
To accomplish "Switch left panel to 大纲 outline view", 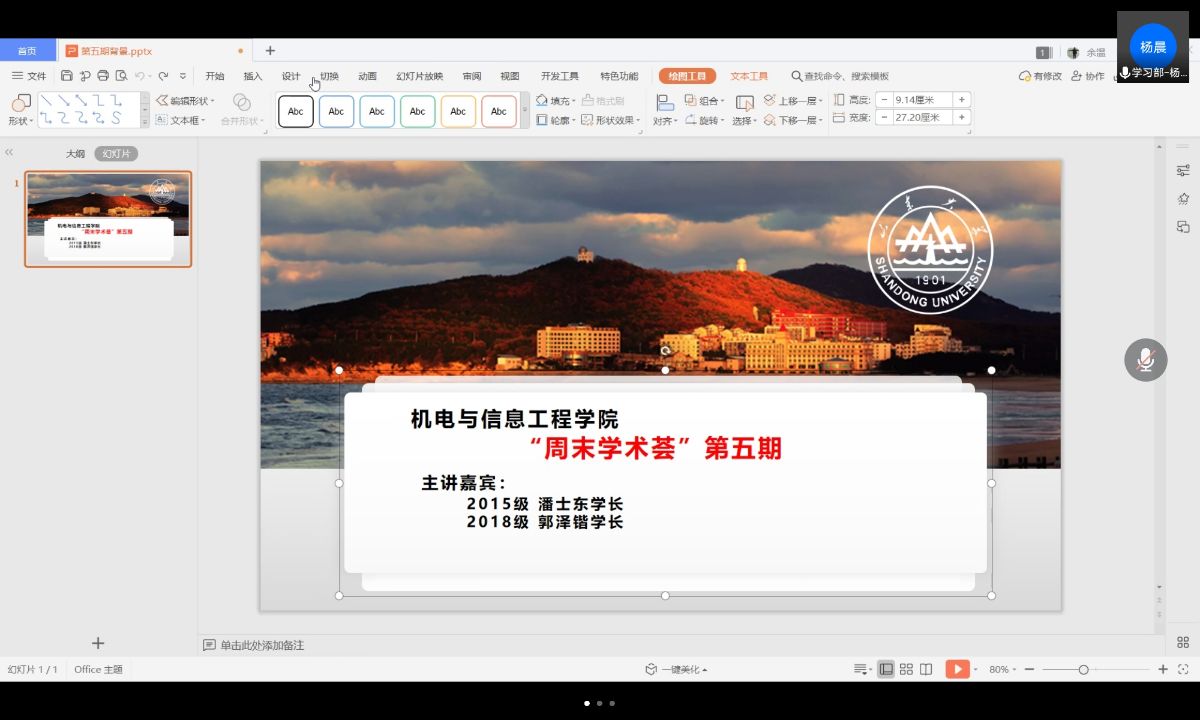I will [75, 154].
